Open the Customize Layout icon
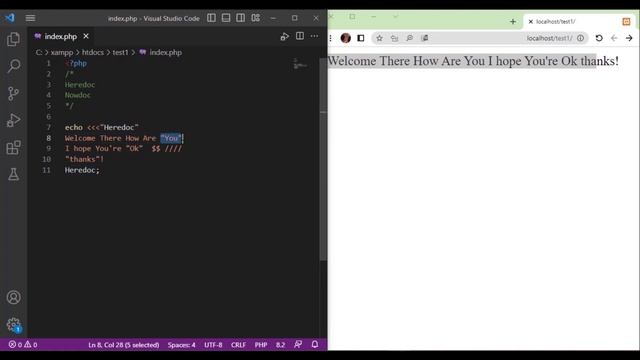This screenshot has width=640, height=360. tap(256, 18)
